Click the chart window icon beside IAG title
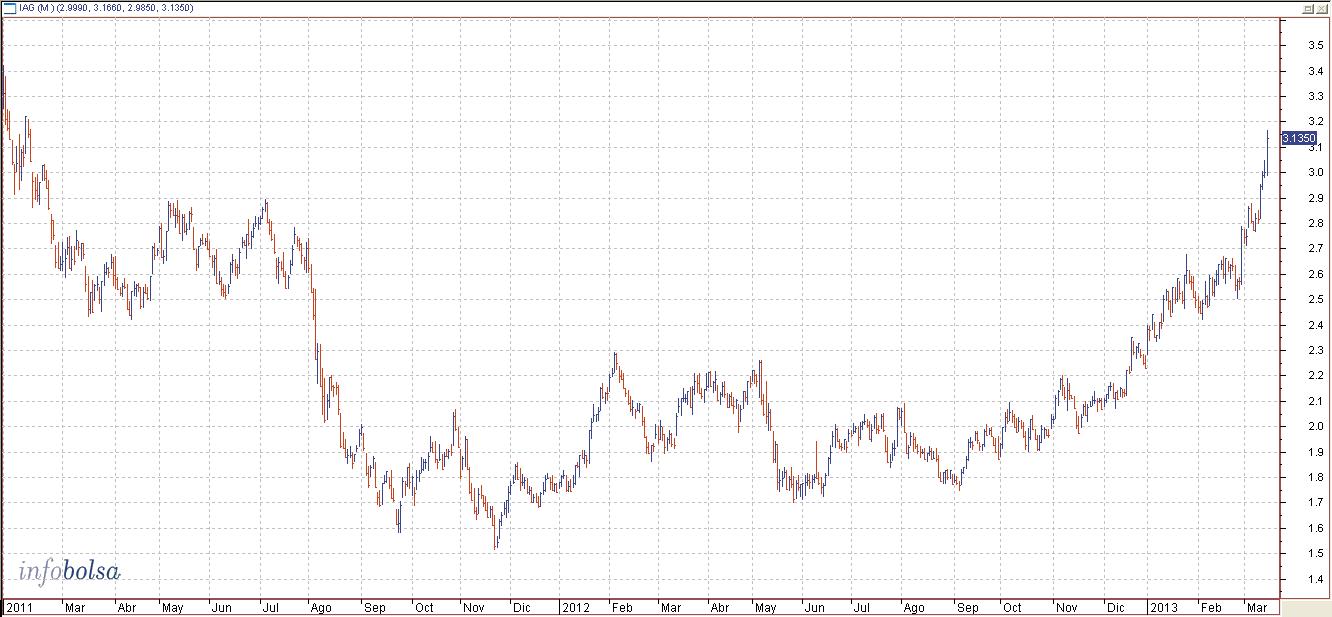The height and width of the screenshot is (617, 1332). coord(9,8)
